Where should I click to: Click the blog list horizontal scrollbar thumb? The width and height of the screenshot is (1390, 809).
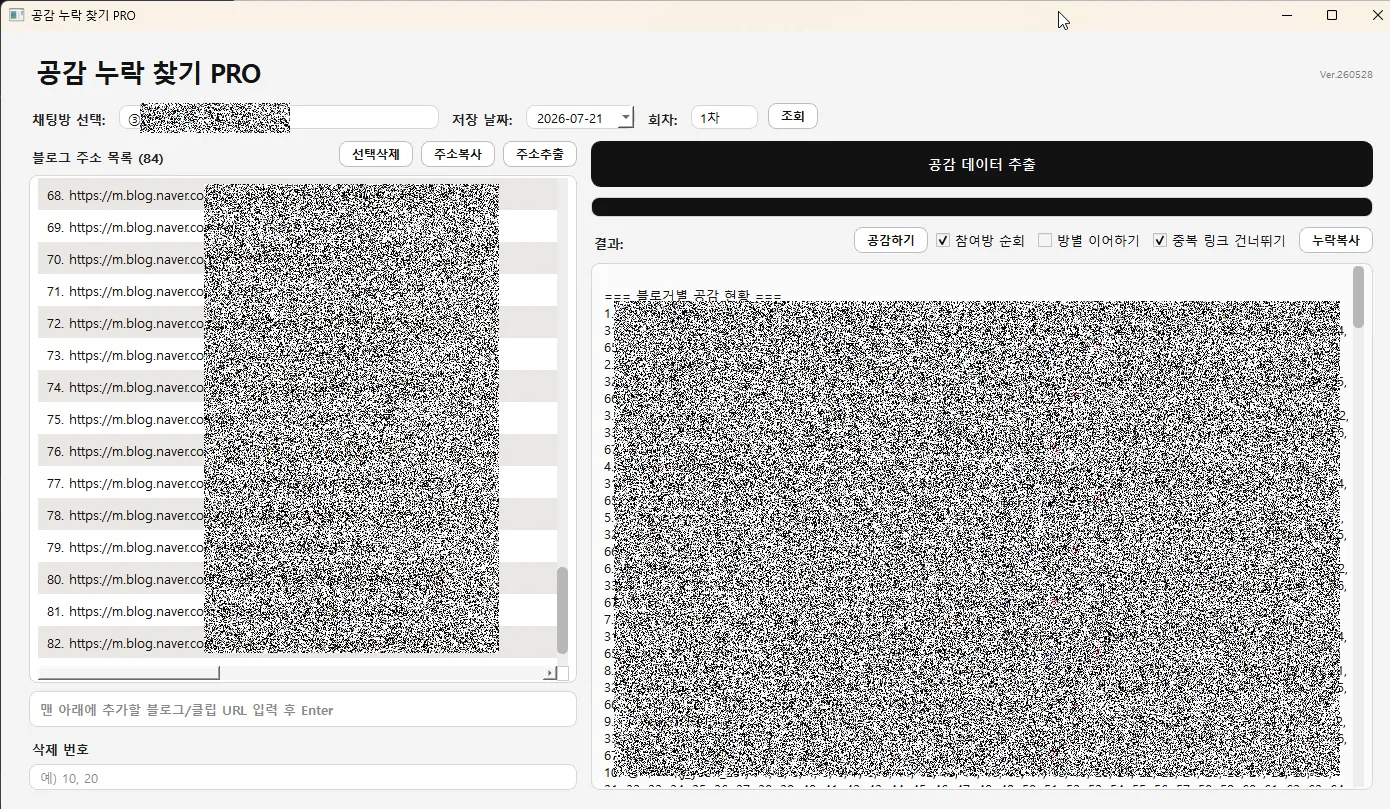(128, 673)
